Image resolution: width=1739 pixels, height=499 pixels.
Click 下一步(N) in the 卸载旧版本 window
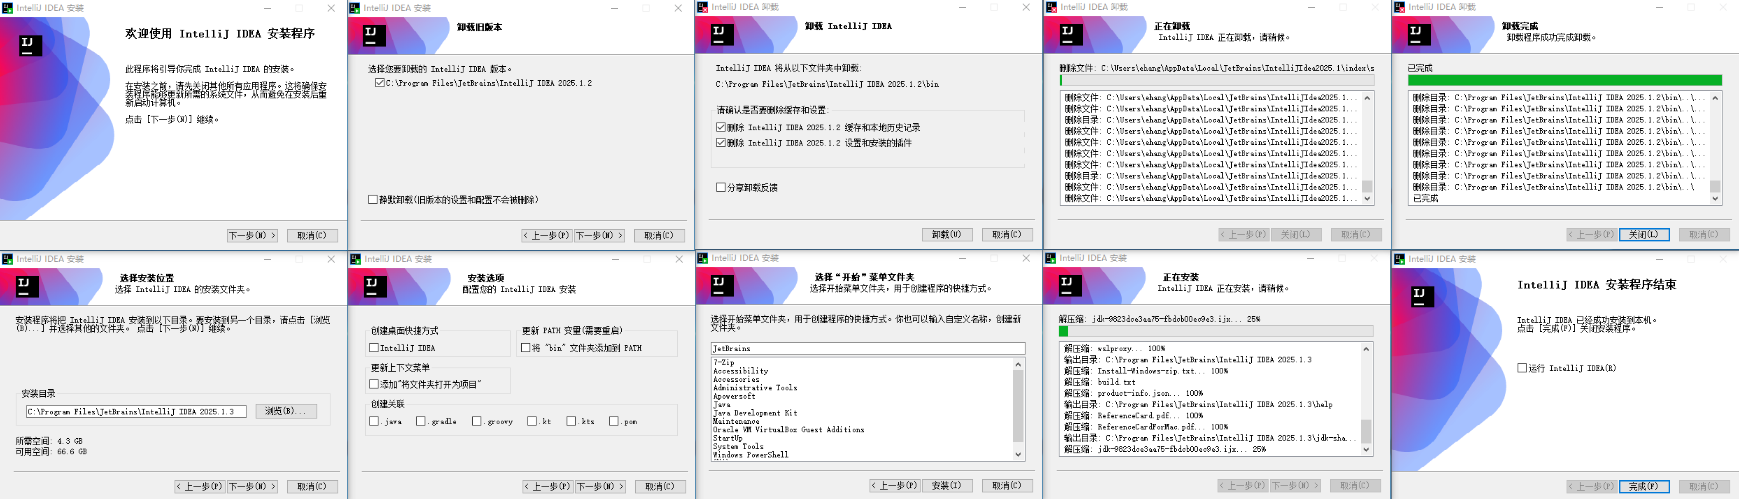[x=599, y=235]
